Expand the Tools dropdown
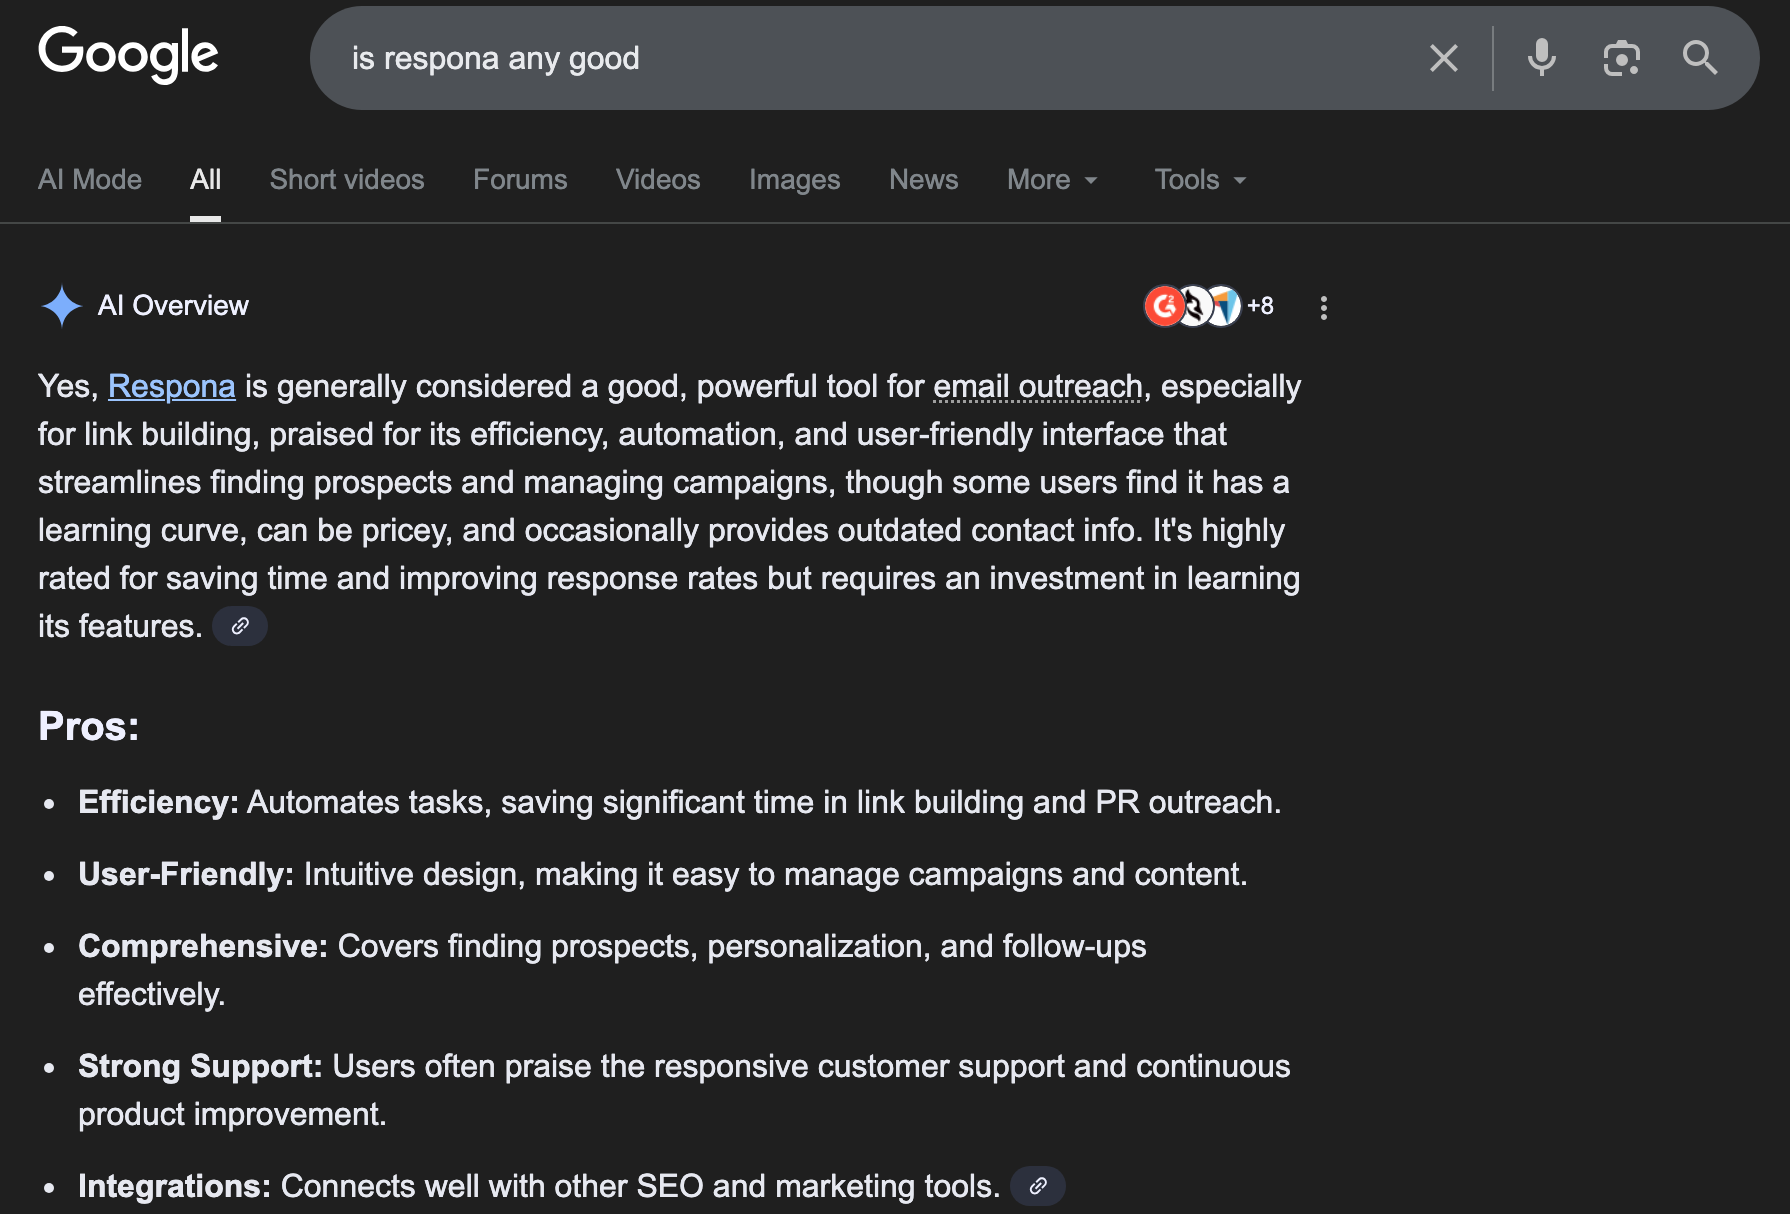 click(x=1200, y=180)
